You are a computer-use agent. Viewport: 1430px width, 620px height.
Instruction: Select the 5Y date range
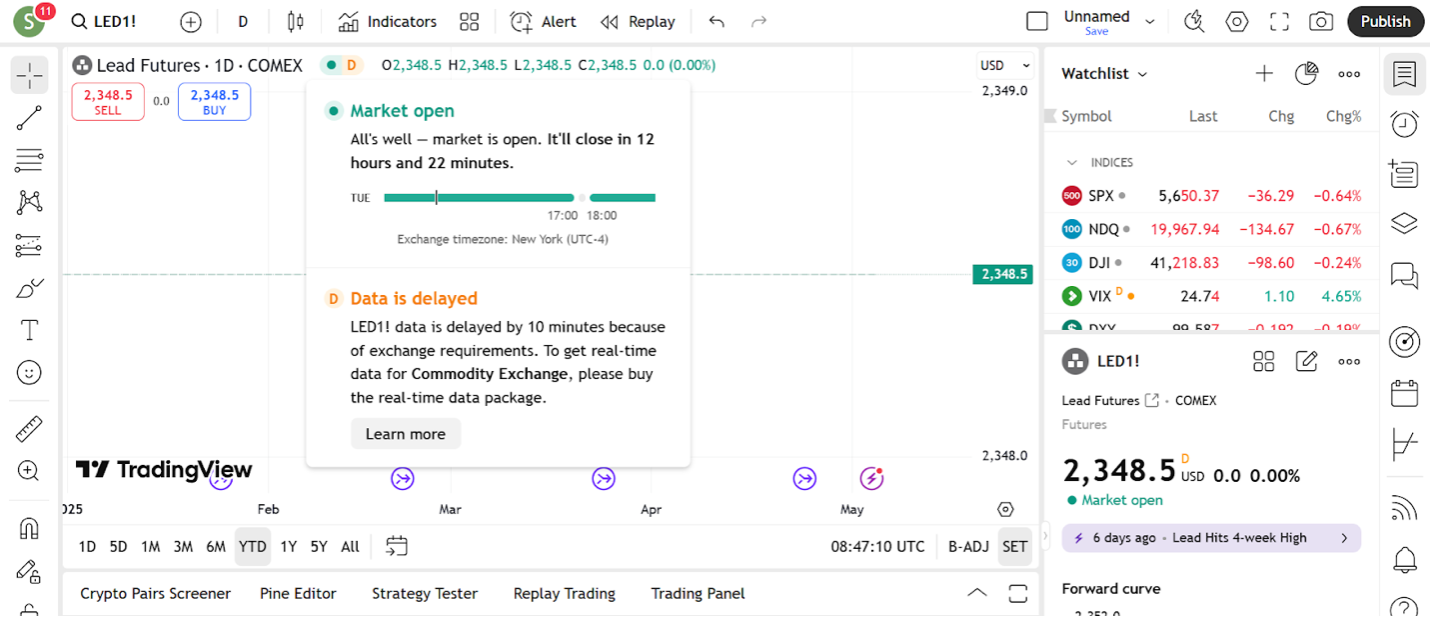(318, 546)
